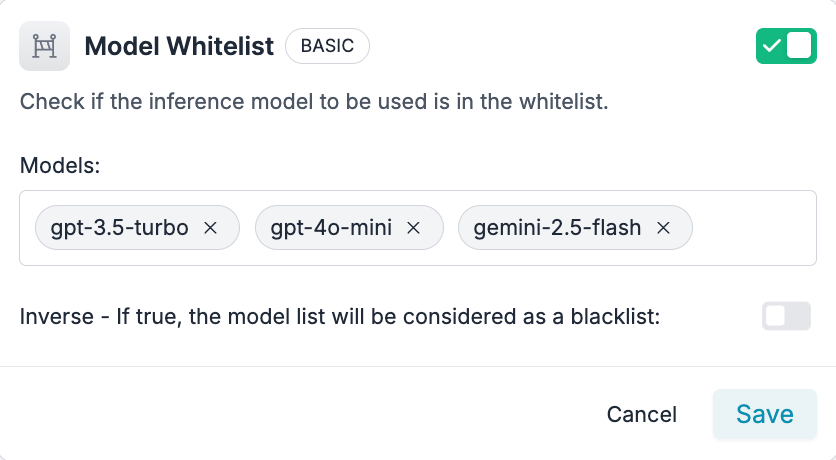Viewport: 836px width, 460px height.
Task: Click the grey knob of Inverse switch
Action: pyautogui.click(x=775, y=317)
